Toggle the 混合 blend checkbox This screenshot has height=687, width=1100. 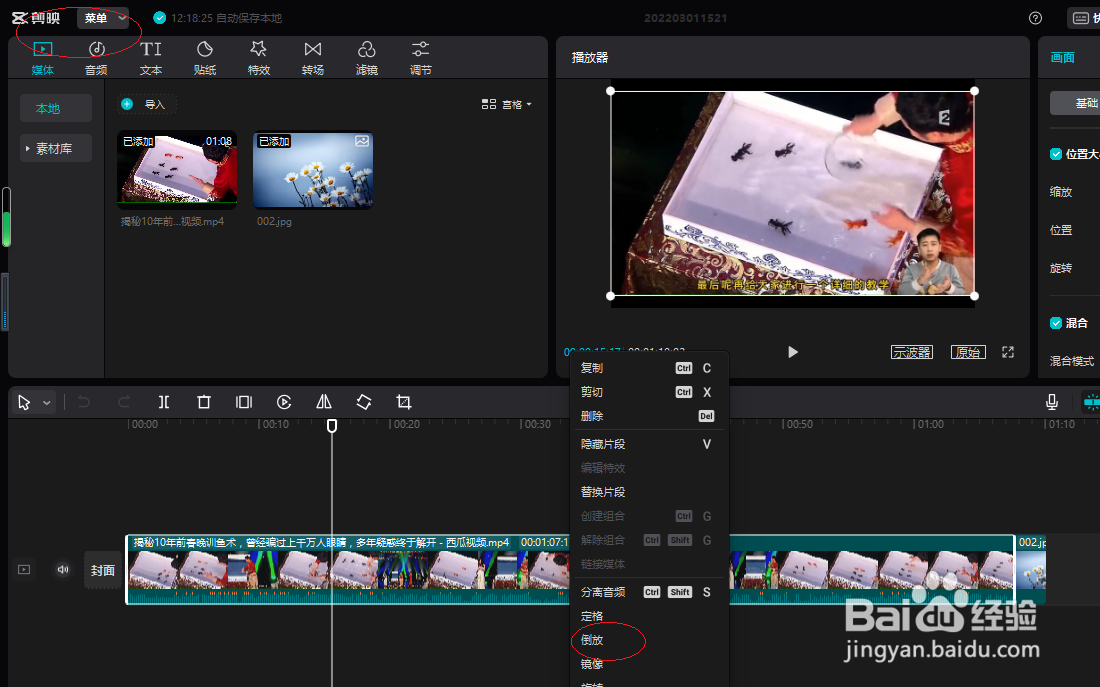(x=1056, y=323)
